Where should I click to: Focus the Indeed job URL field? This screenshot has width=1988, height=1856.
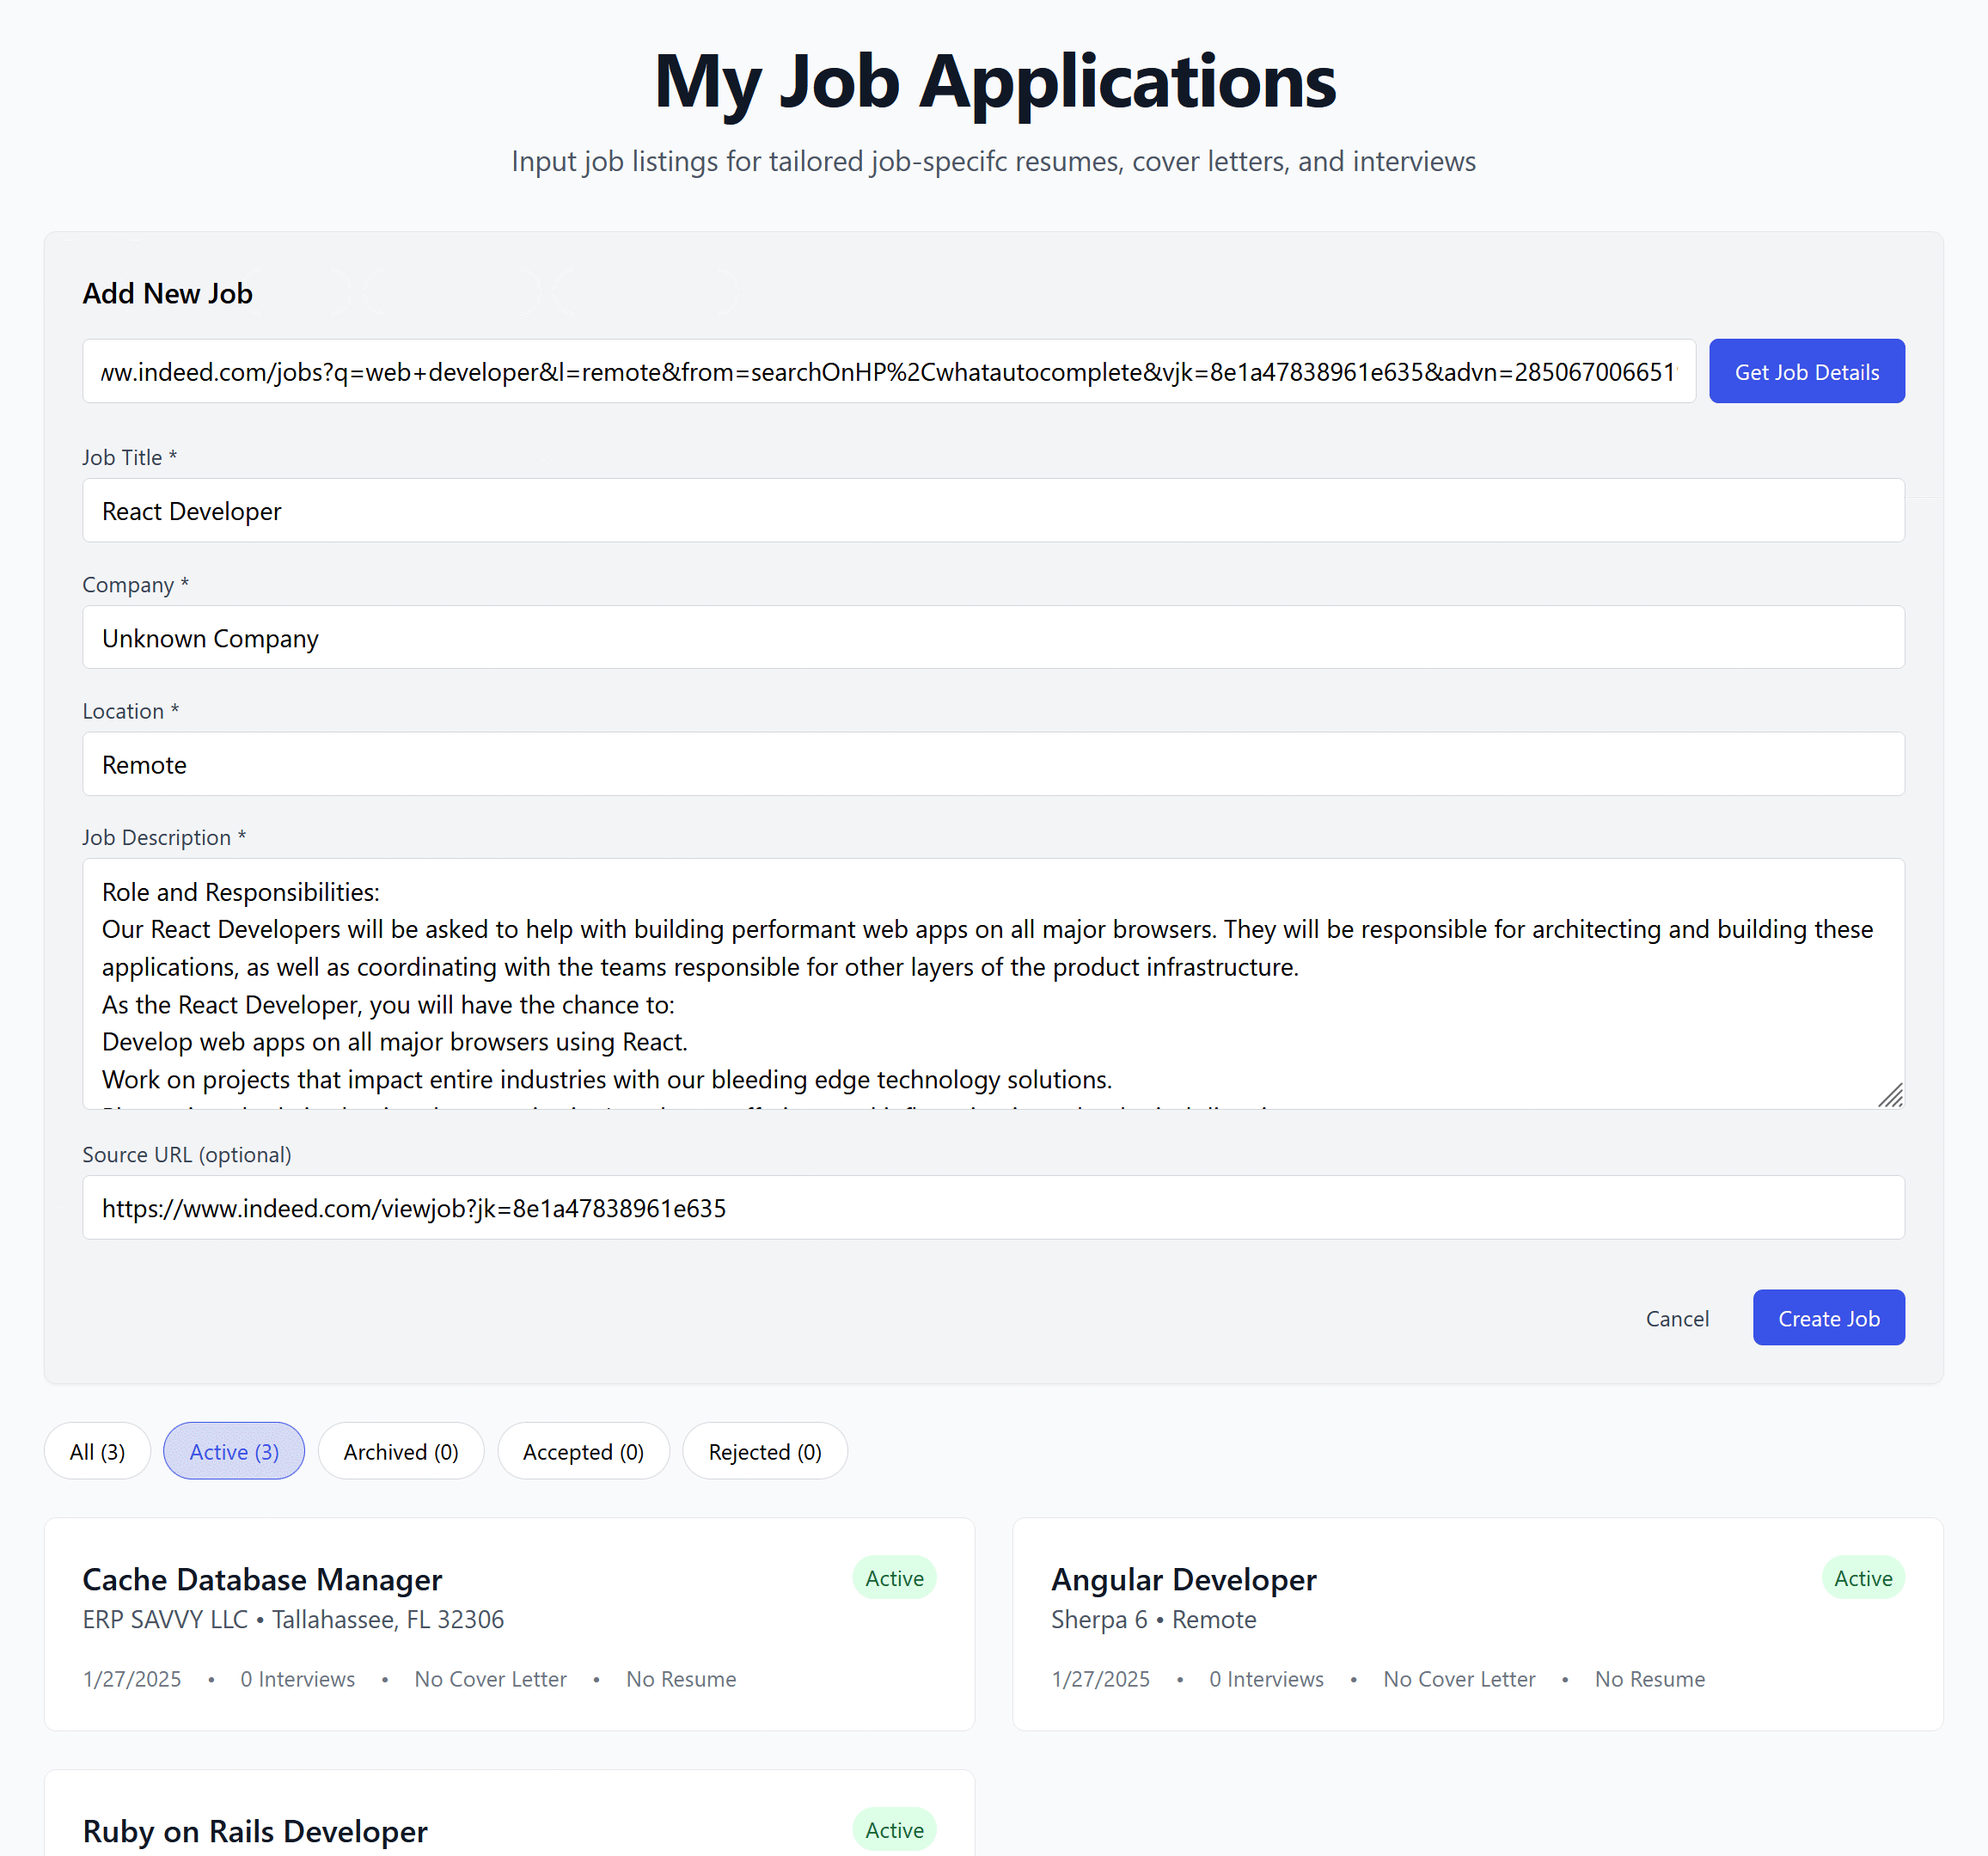coord(888,372)
